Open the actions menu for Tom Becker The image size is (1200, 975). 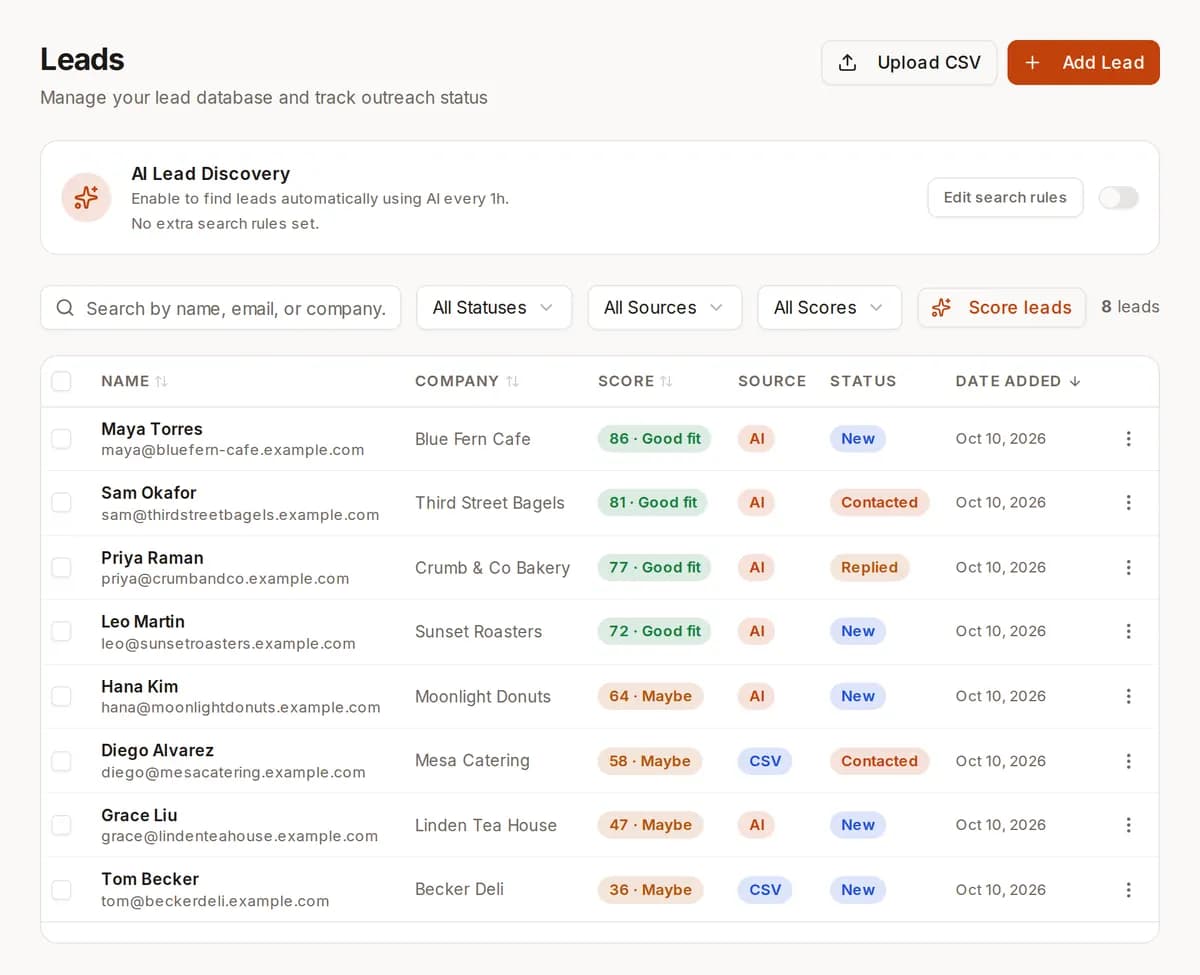click(x=1128, y=890)
